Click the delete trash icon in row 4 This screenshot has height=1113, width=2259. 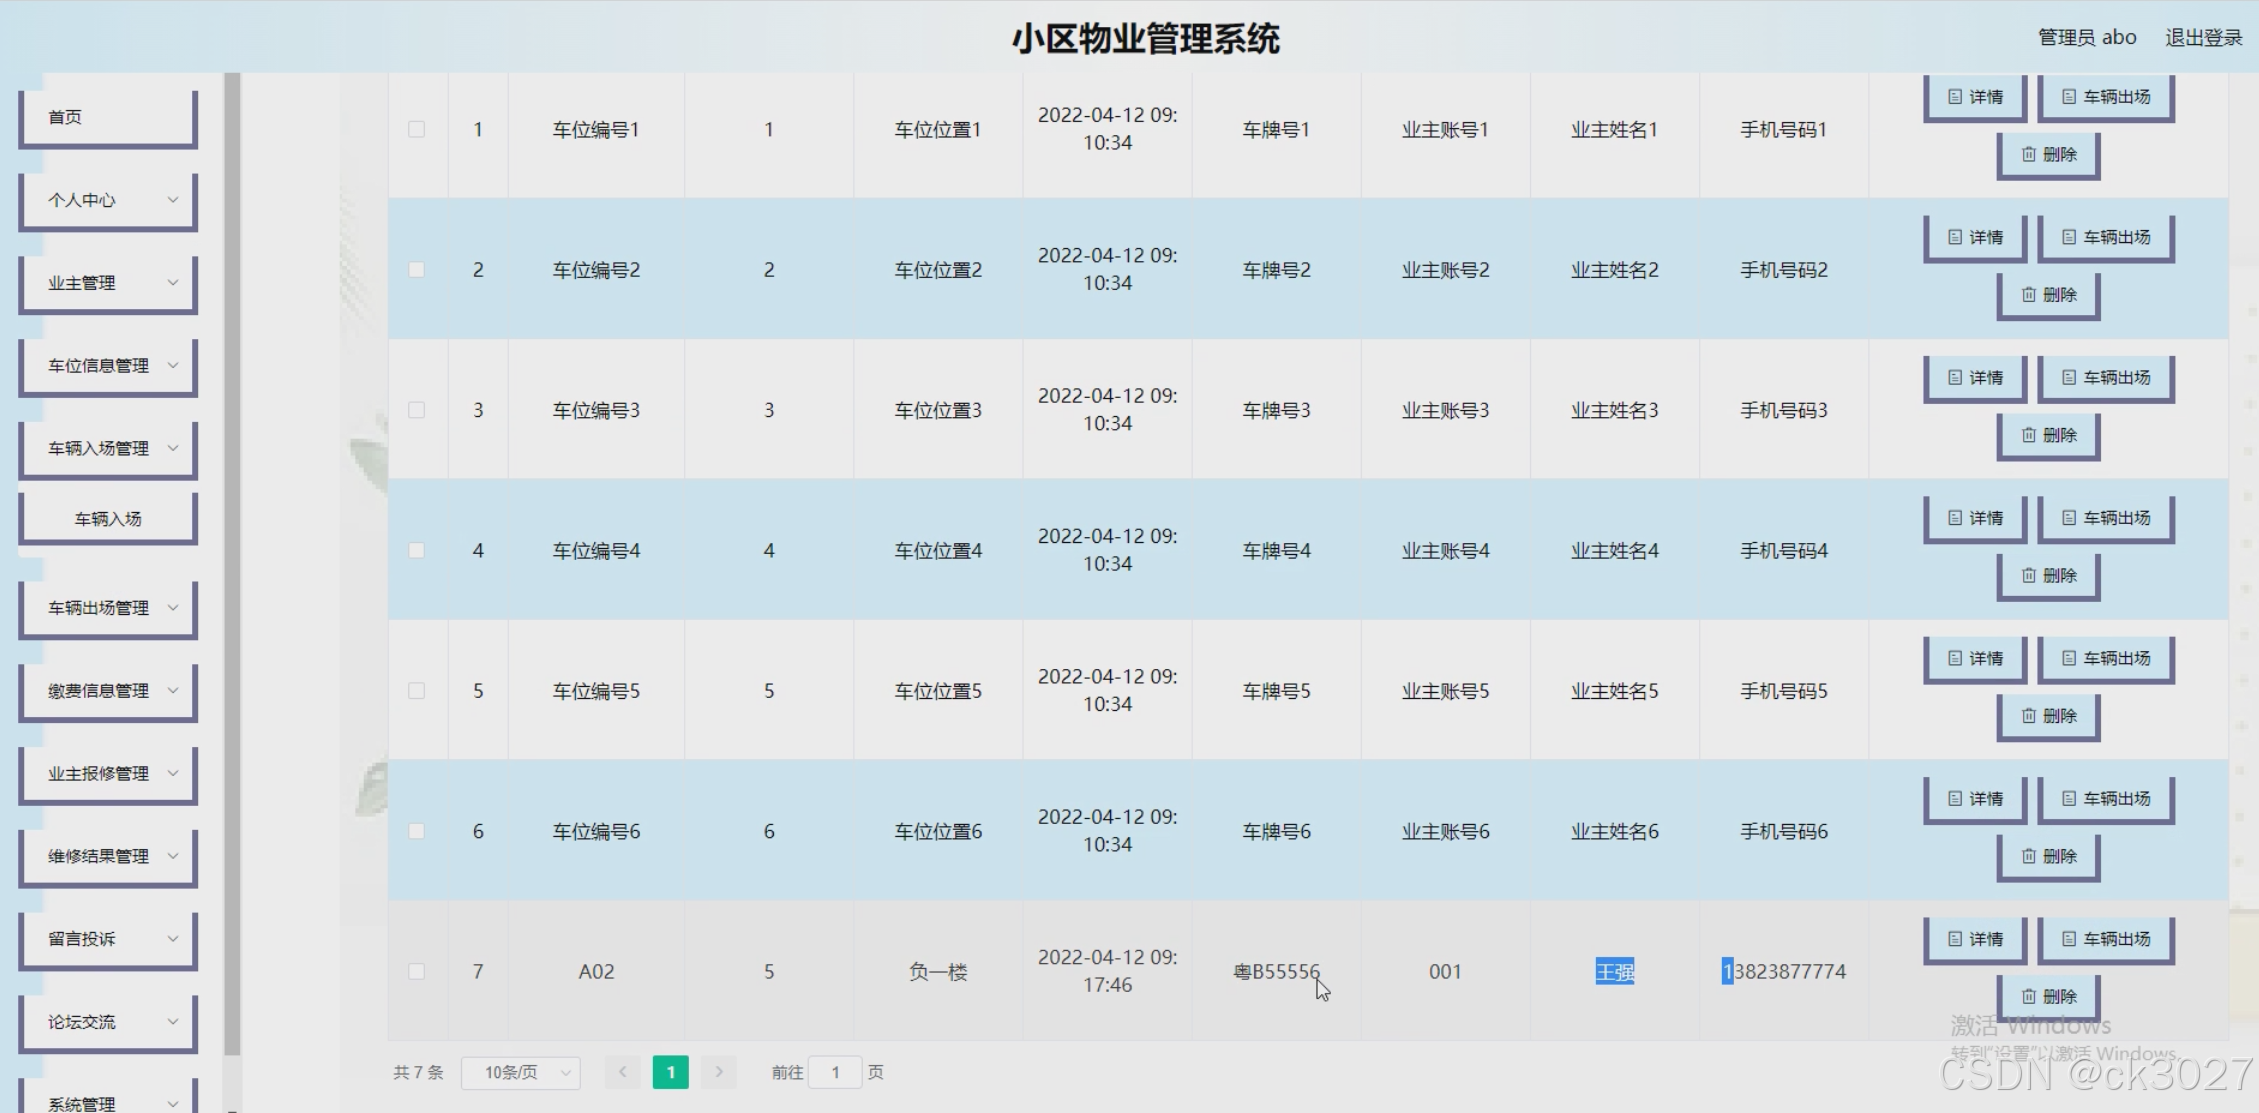pos(2028,576)
